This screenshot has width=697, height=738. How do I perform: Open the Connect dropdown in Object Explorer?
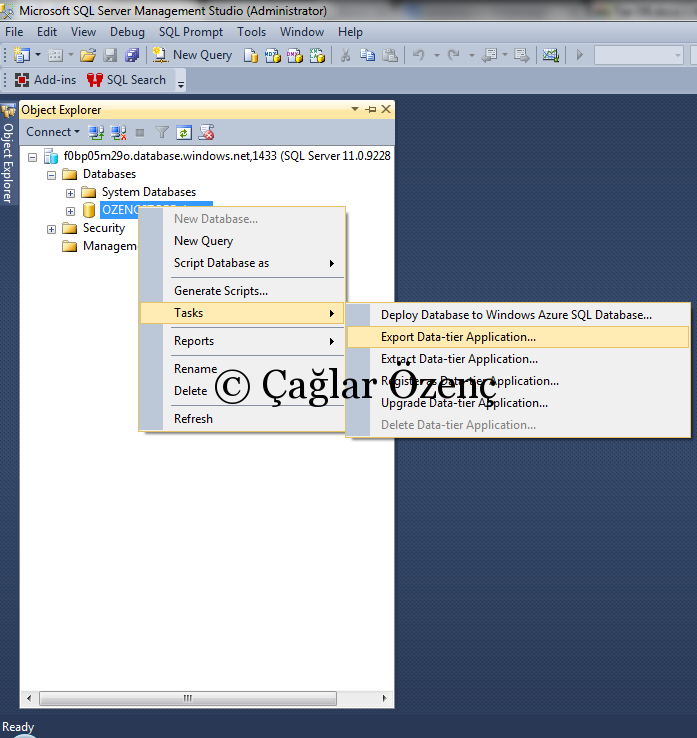coord(53,132)
